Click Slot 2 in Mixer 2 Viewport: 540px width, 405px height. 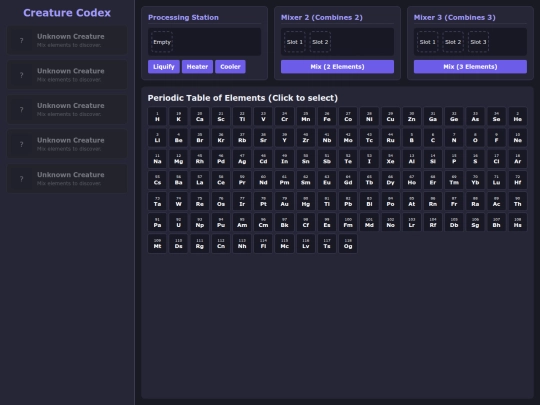320,42
